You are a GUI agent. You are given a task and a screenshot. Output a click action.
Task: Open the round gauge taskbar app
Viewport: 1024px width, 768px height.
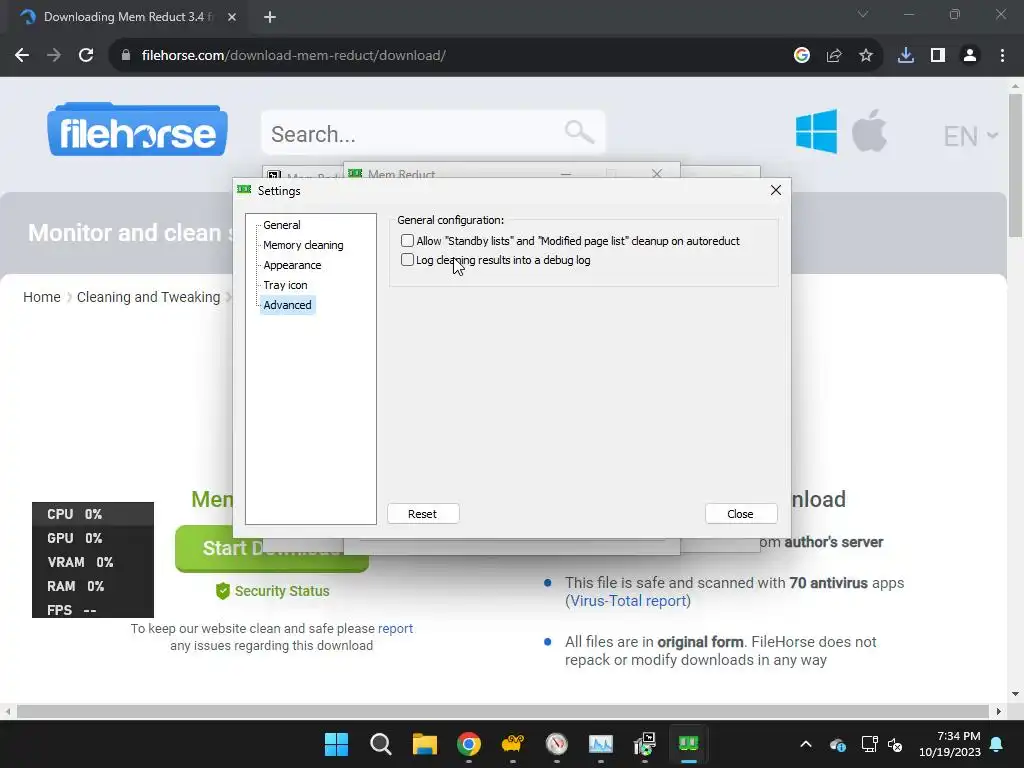coord(556,744)
